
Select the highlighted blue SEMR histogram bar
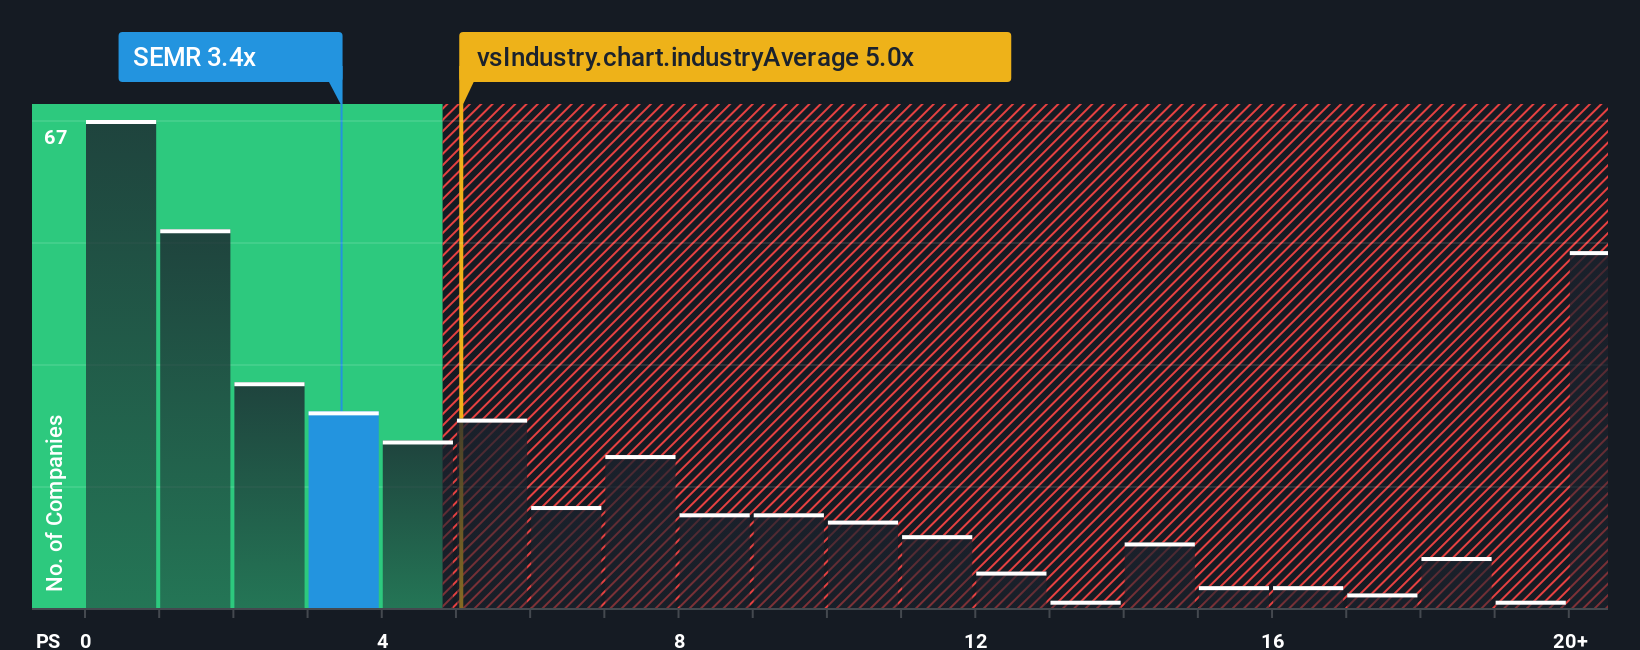343,510
